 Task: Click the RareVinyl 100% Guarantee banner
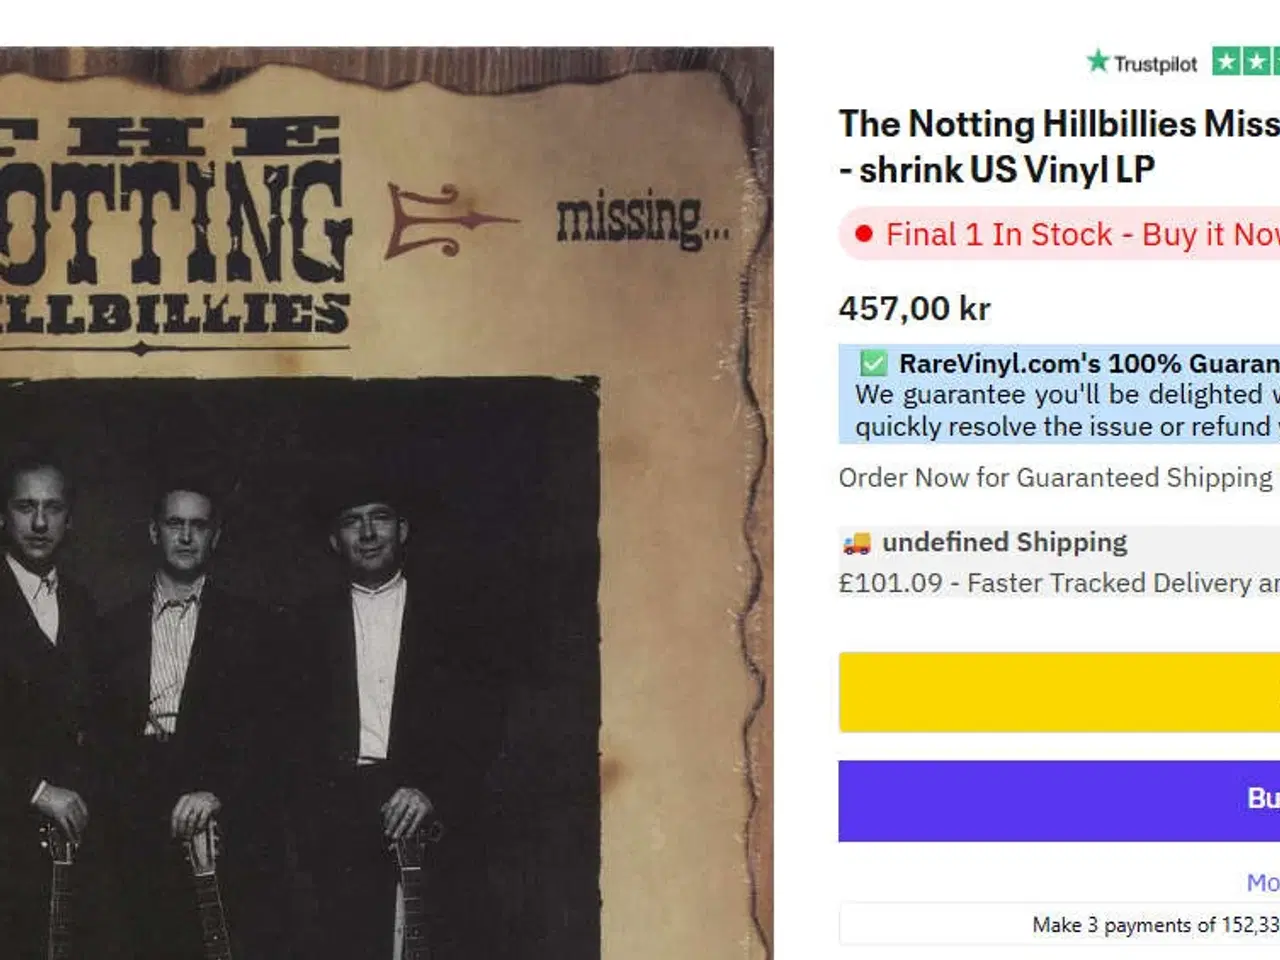(x=1060, y=395)
